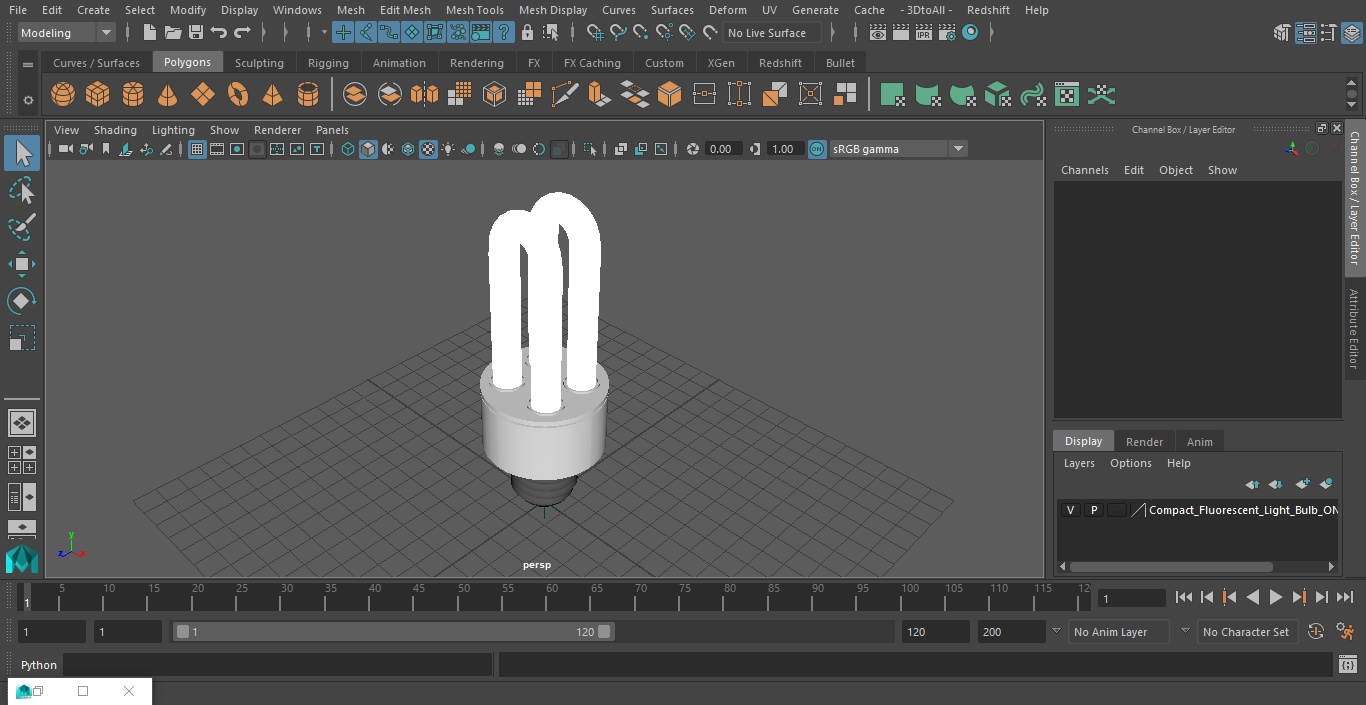
Task: Open the Layers menu in Layer Editor
Action: [1079, 463]
